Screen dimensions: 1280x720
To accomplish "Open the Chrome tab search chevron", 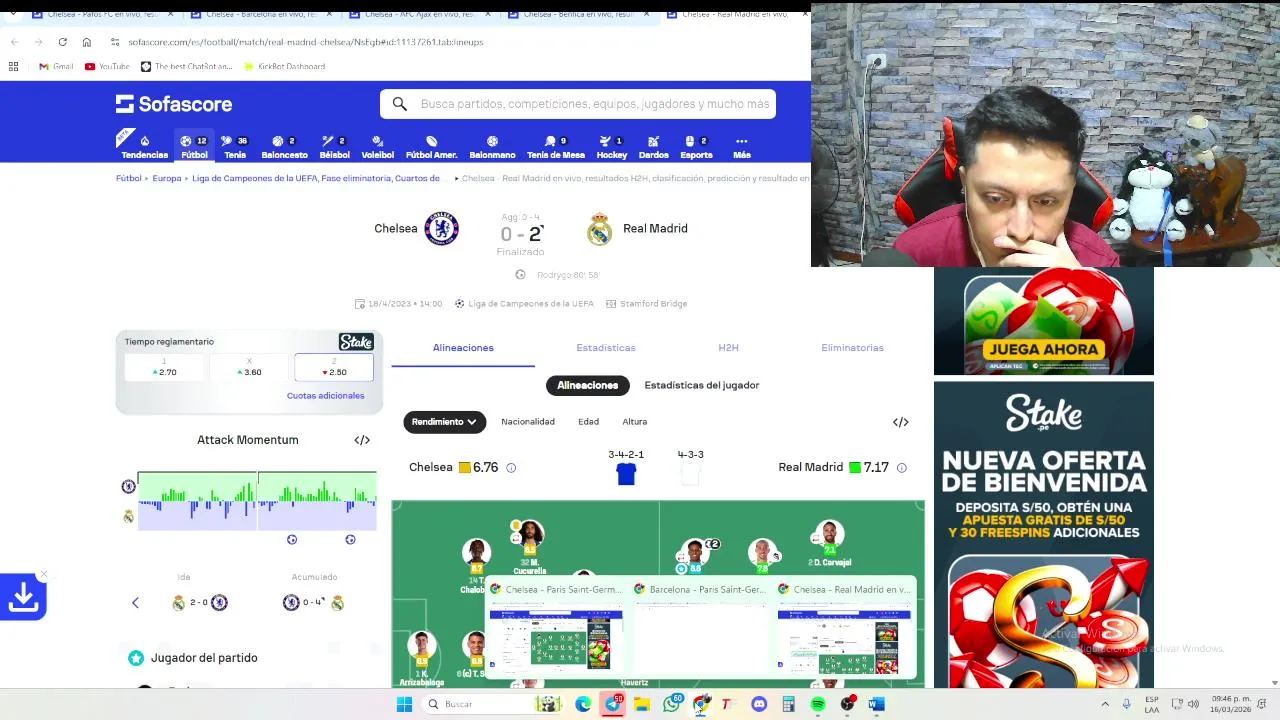I will (14, 14).
